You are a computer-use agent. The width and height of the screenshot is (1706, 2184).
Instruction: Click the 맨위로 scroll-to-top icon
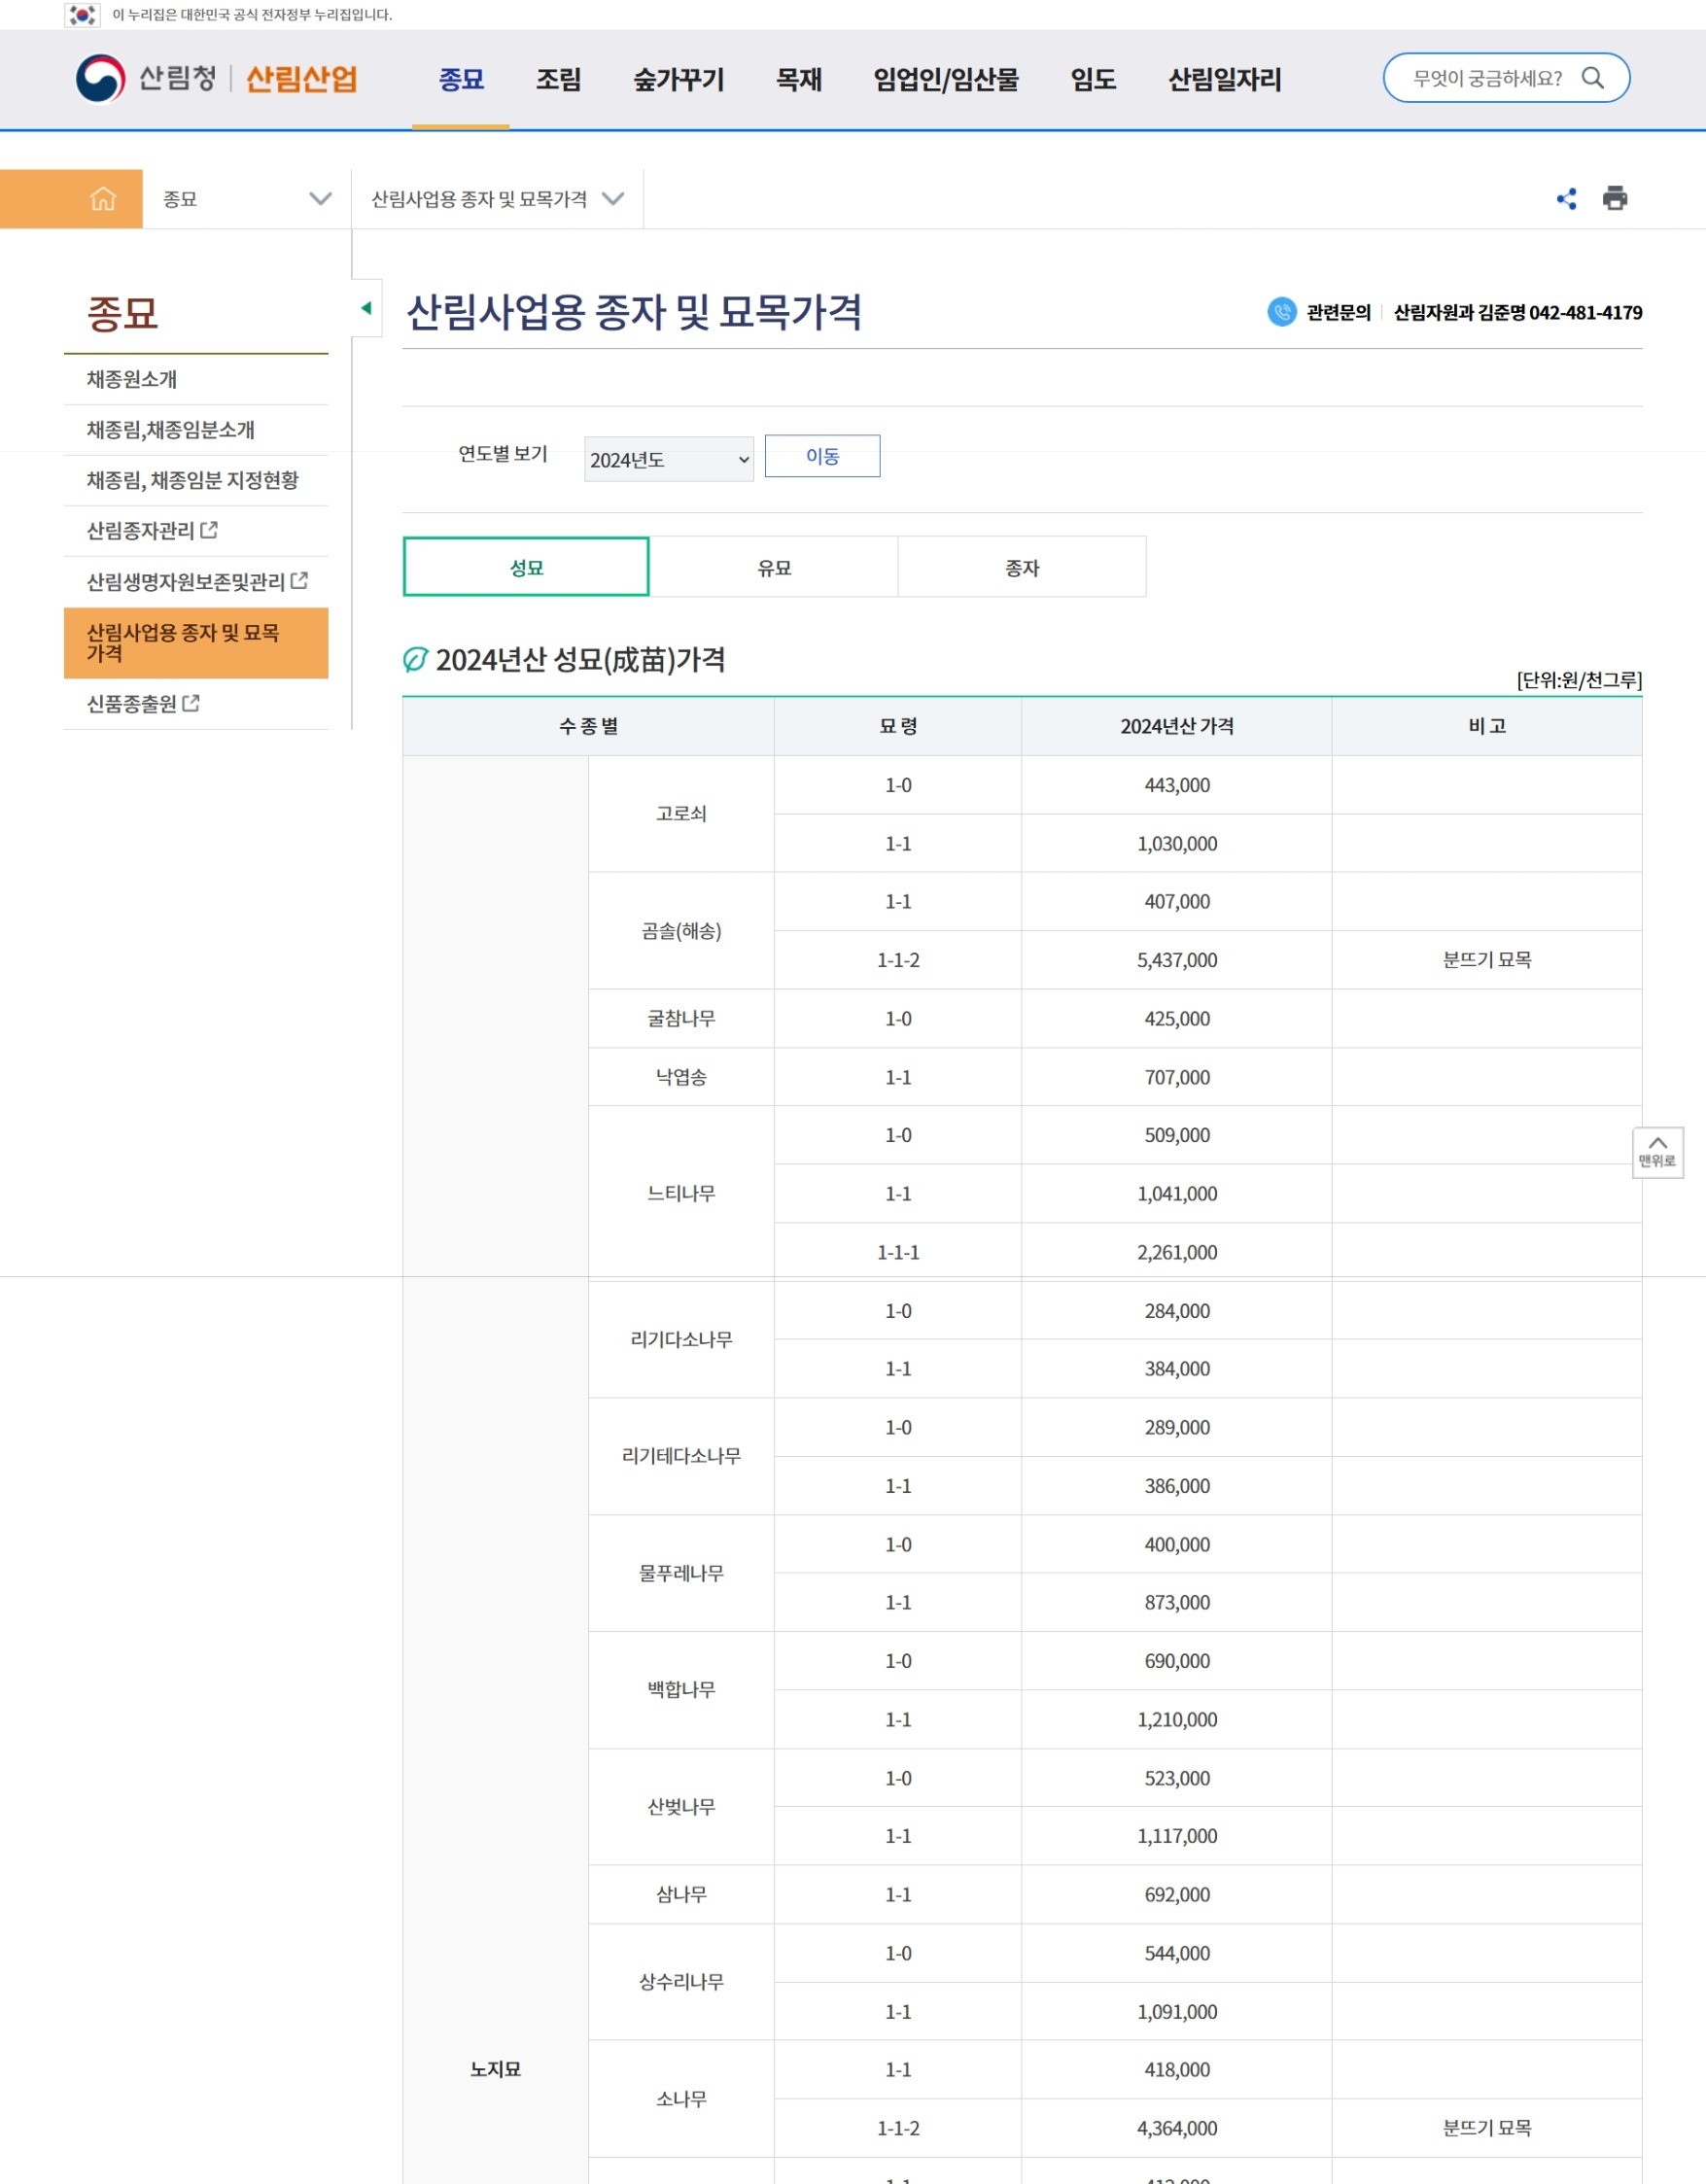[1658, 1152]
